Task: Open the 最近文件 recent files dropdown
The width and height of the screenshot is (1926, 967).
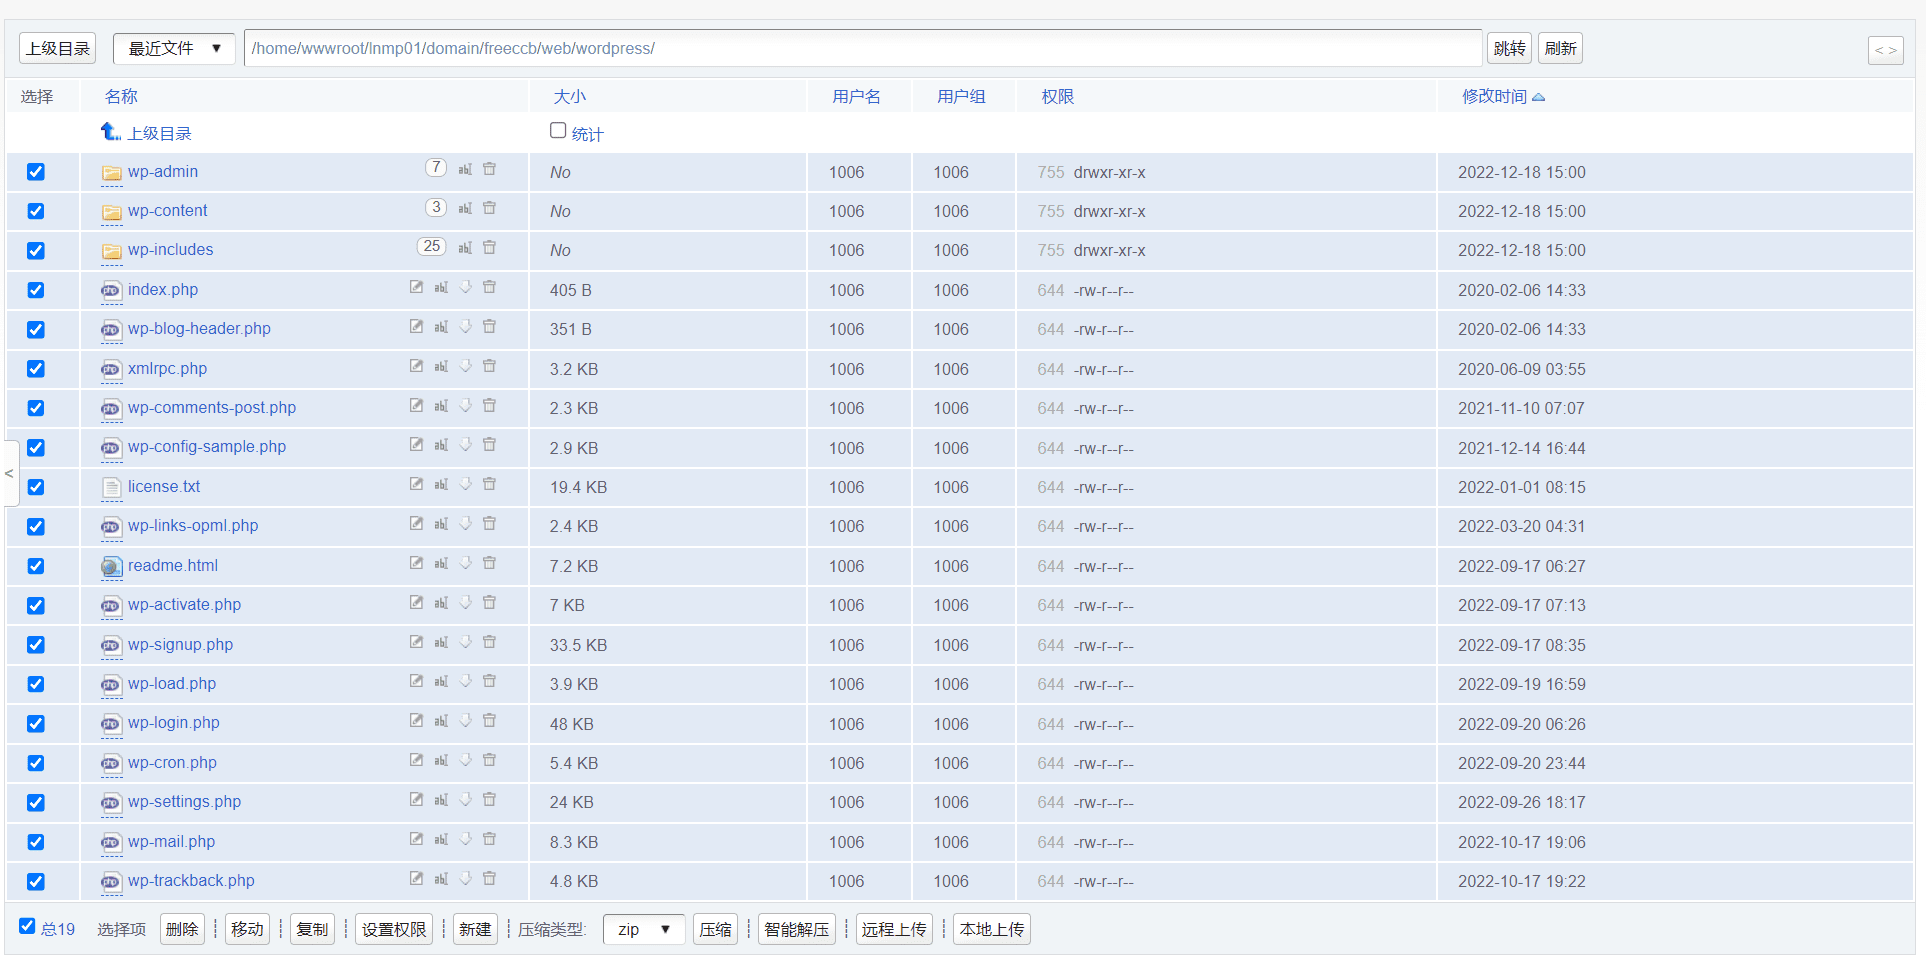Action: point(174,48)
